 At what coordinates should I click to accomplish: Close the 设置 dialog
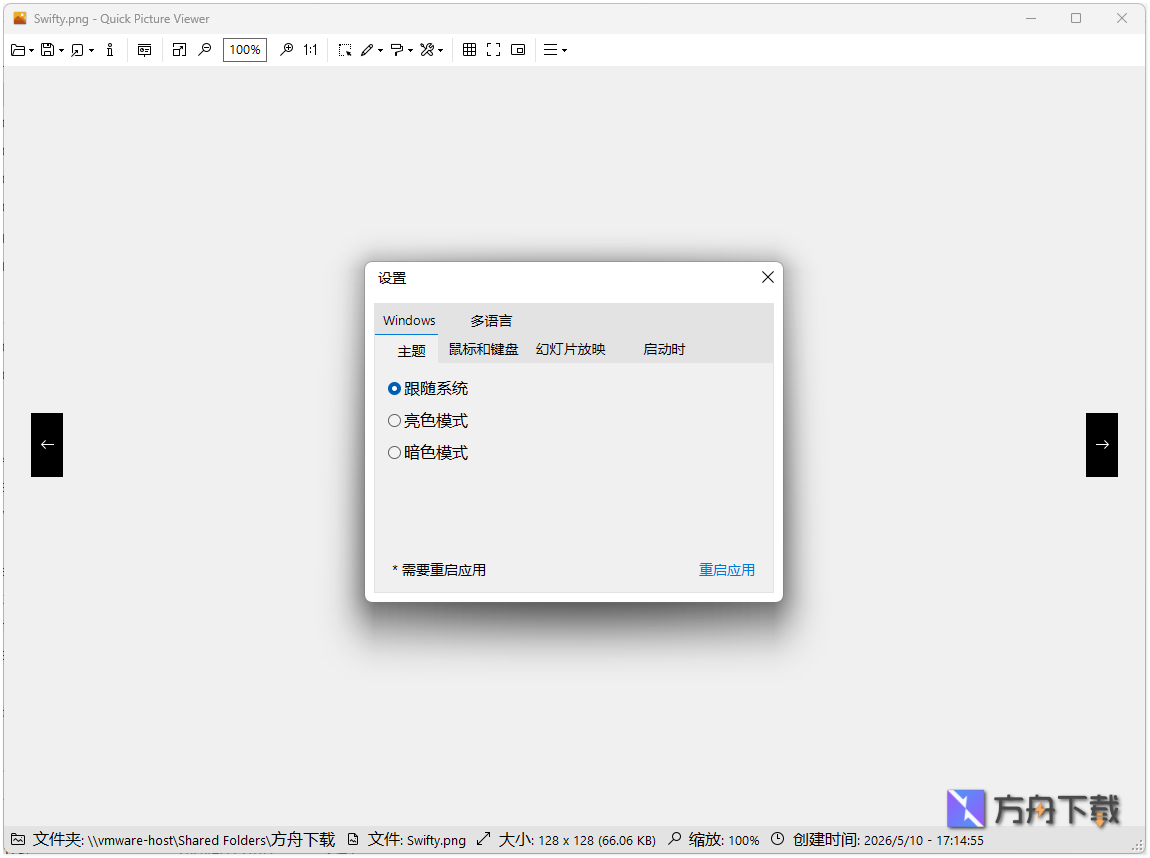pos(768,277)
